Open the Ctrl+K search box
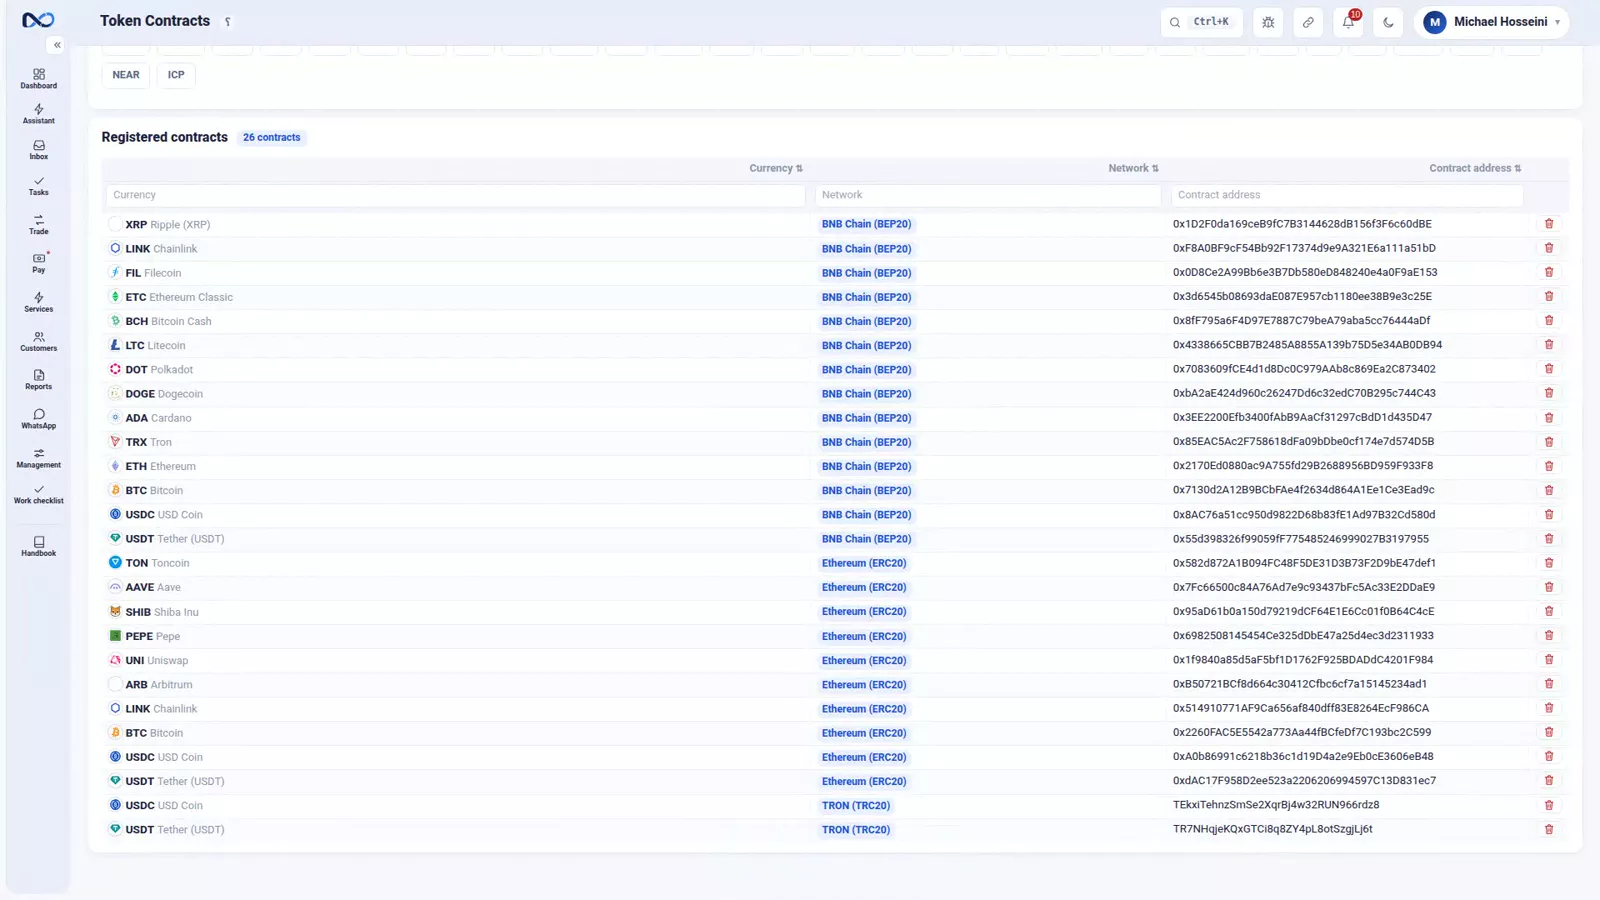The image size is (1600, 900). coord(1202,22)
